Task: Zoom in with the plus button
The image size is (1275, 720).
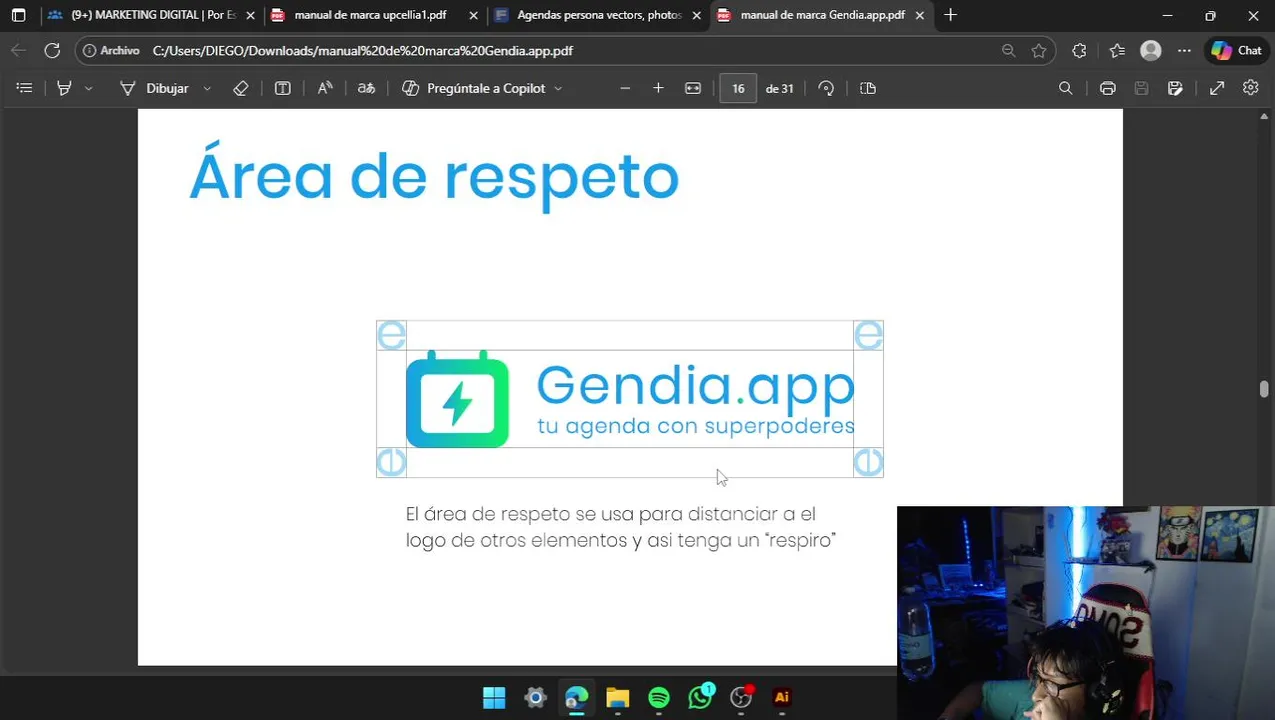Action: [658, 88]
